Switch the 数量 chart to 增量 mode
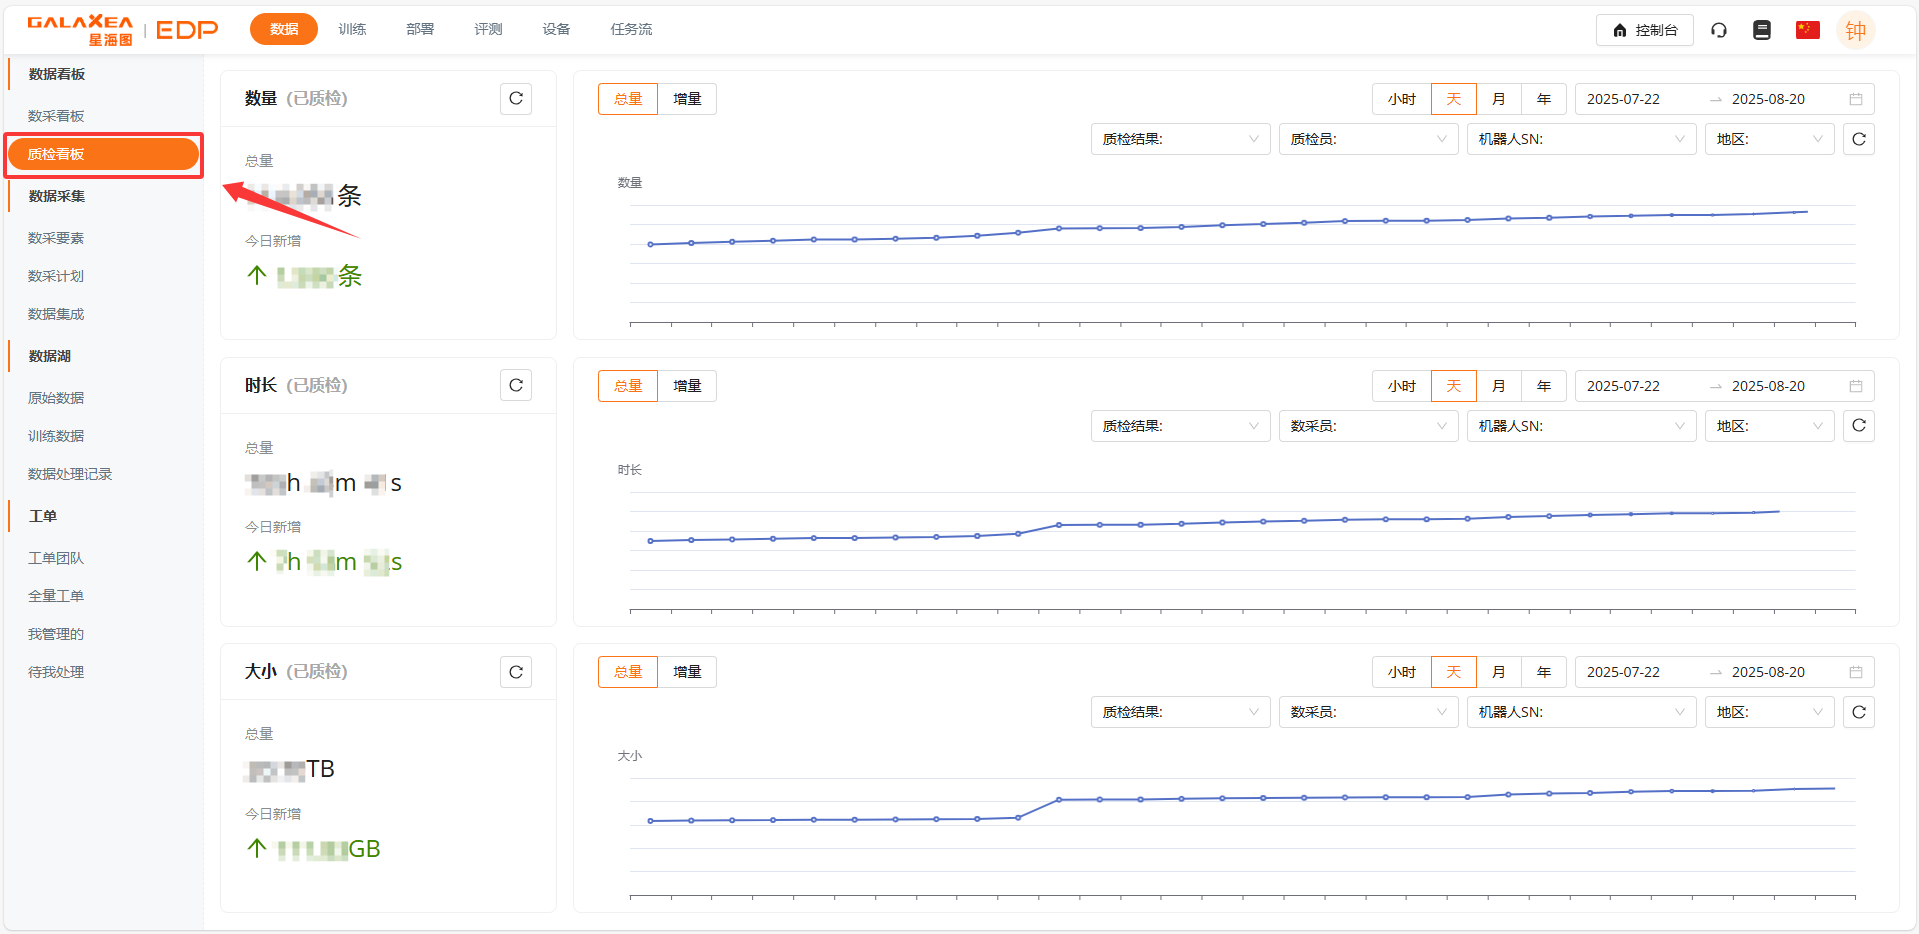1919x934 pixels. coord(687,99)
